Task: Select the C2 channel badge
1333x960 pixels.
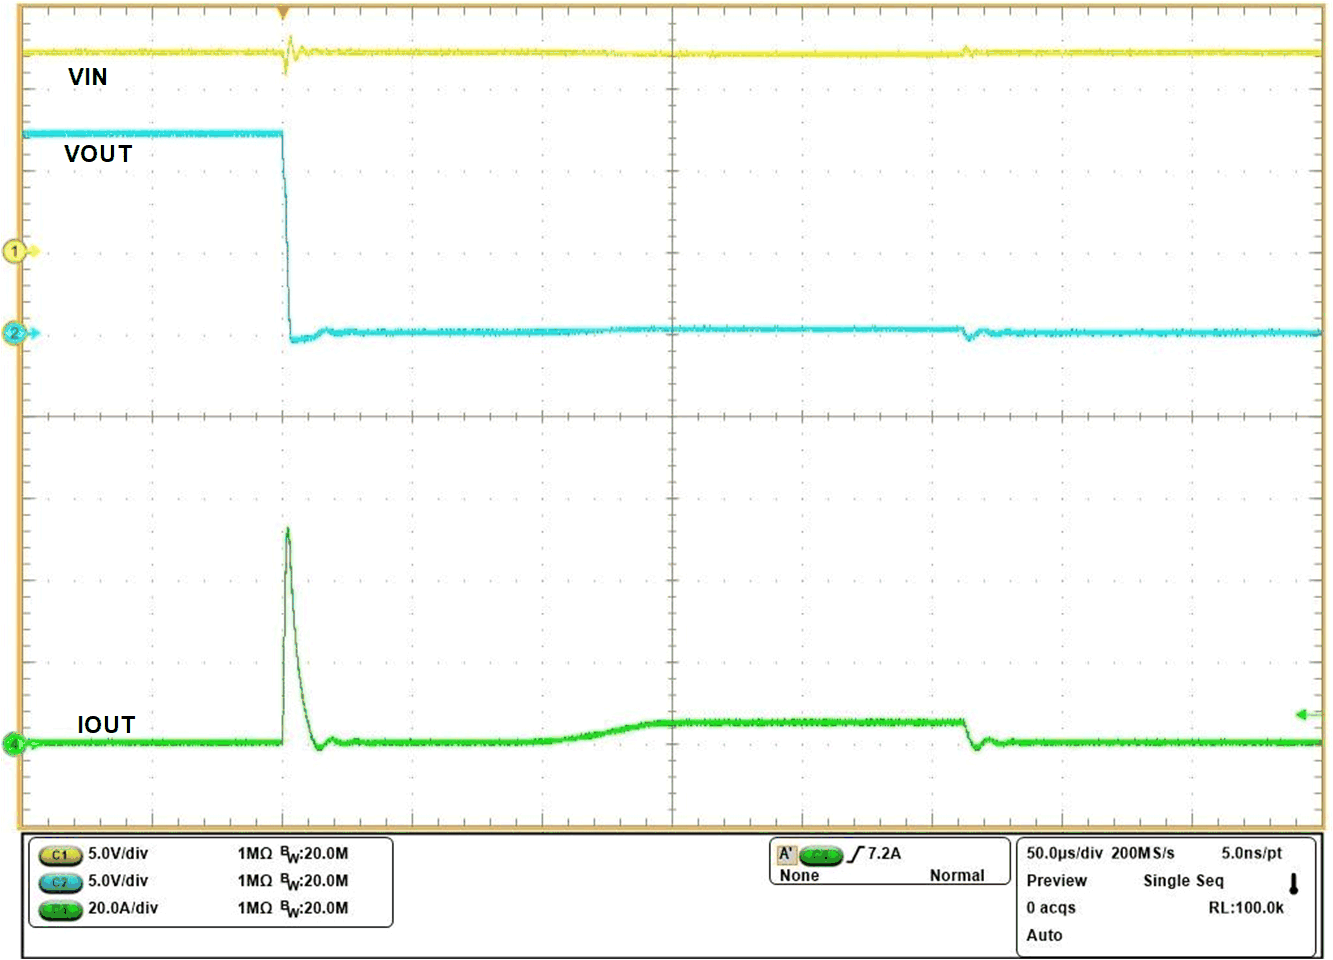Action: pyautogui.click(x=60, y=882)
